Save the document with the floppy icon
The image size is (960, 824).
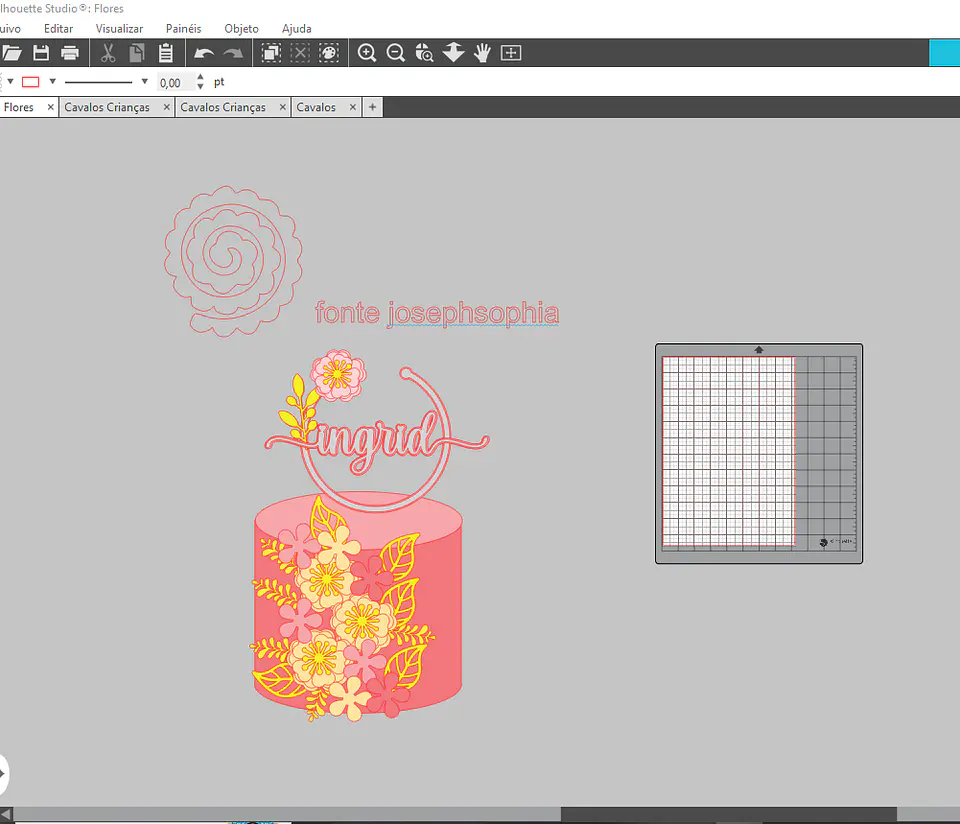click(x=41, y=53)
